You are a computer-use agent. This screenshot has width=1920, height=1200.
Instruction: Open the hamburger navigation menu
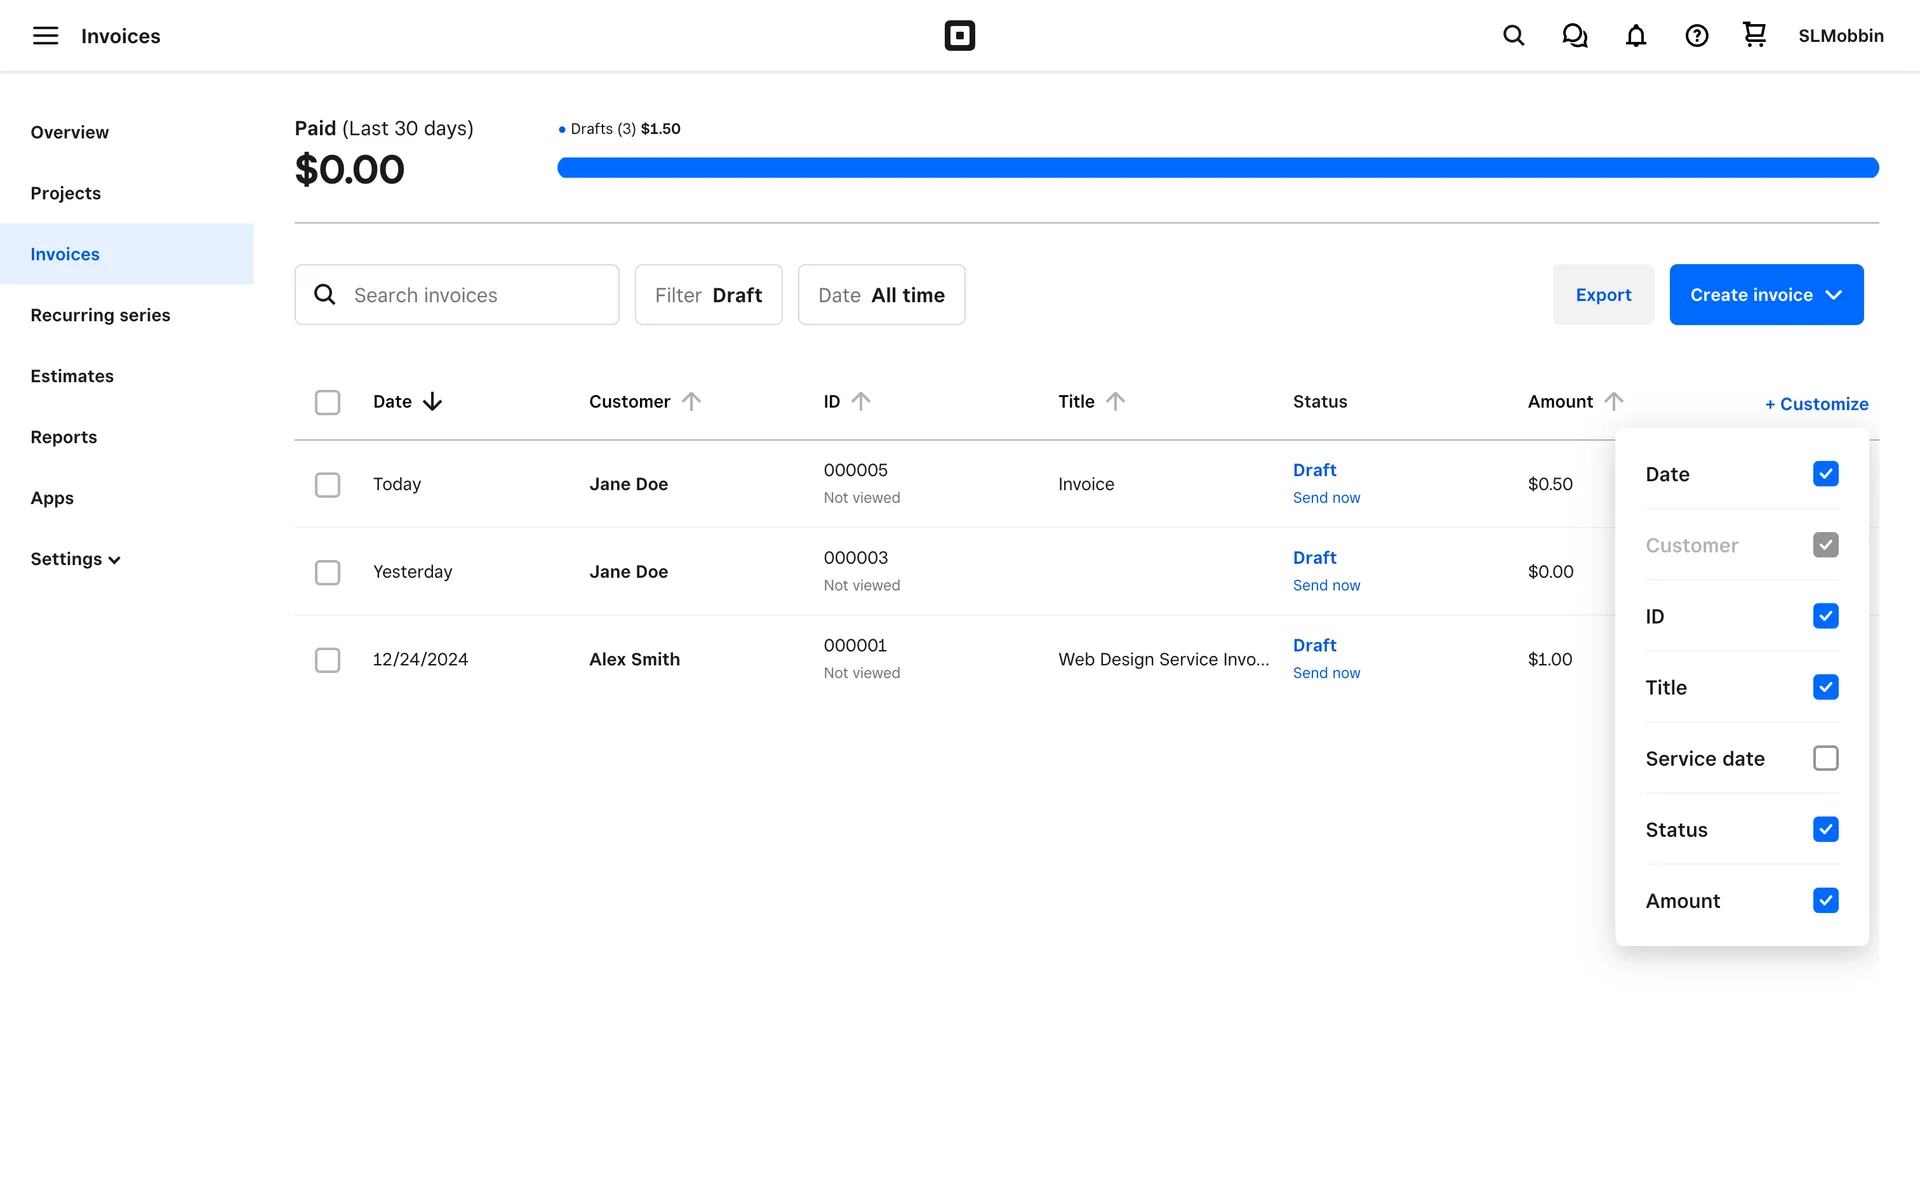45,36
